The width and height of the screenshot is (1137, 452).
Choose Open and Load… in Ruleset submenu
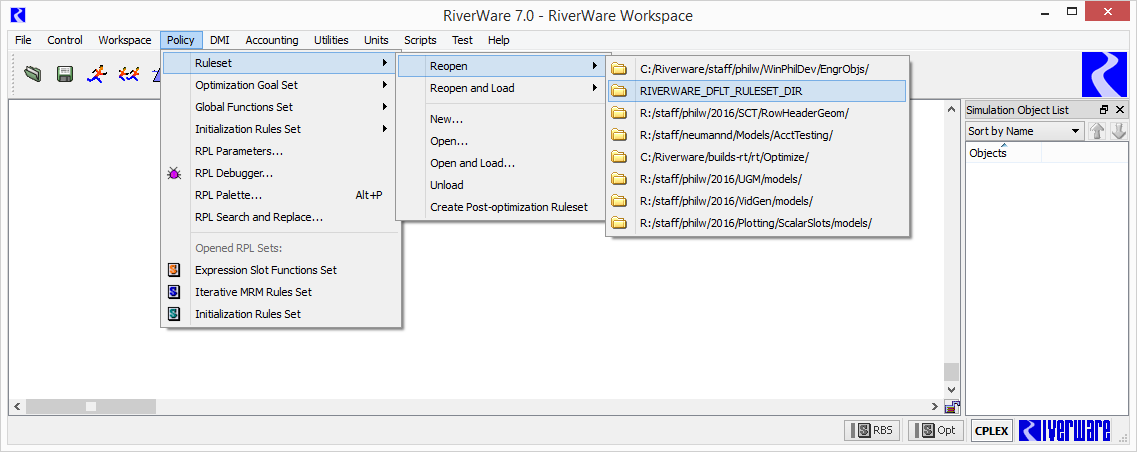point(500,163)
